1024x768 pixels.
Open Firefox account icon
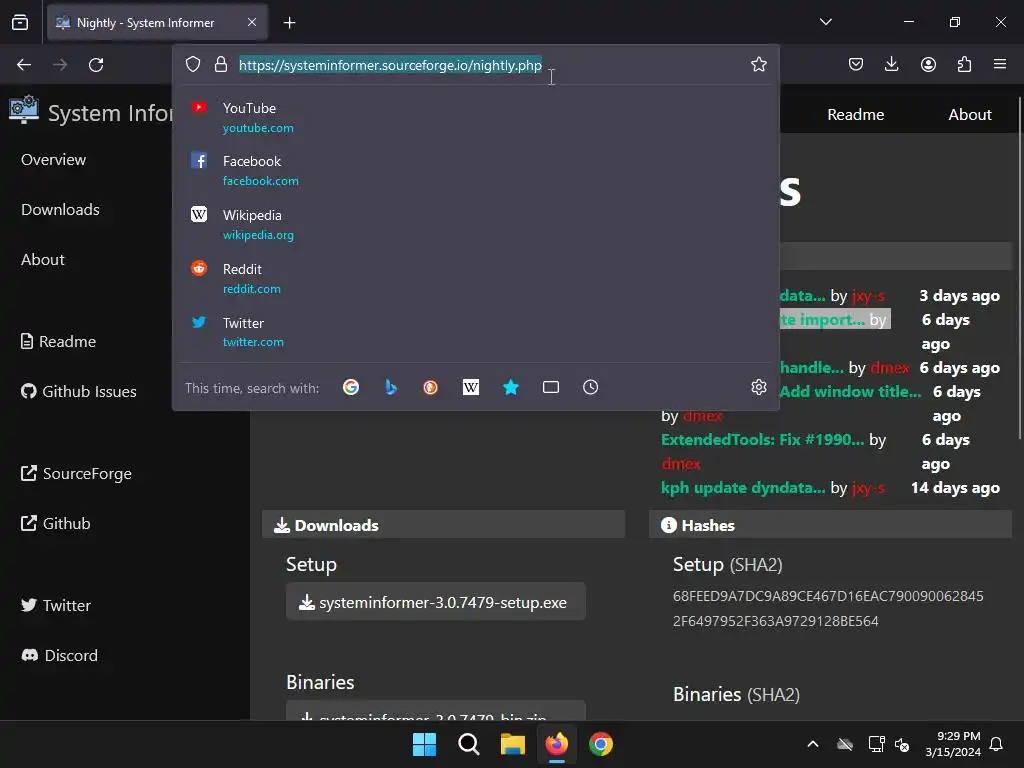[928, 64]
